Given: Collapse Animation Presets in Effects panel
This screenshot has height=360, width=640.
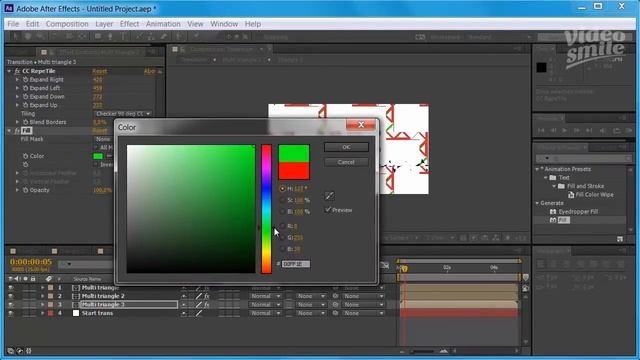Looking at the screenshot, I should click(537, 169).
